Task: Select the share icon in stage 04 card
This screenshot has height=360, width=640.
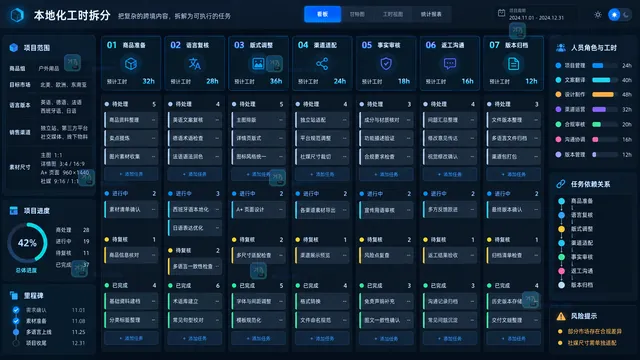Action: [322, 64]
